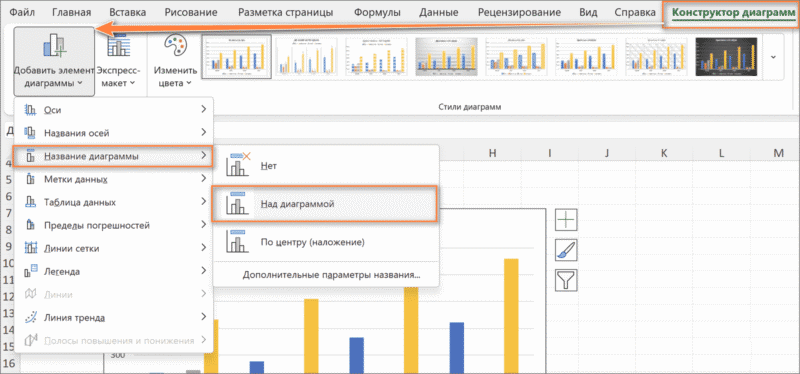Select the fifth chart style thumbnail
The width and height of the screenshot is (800, 374).
pos(517,57)
